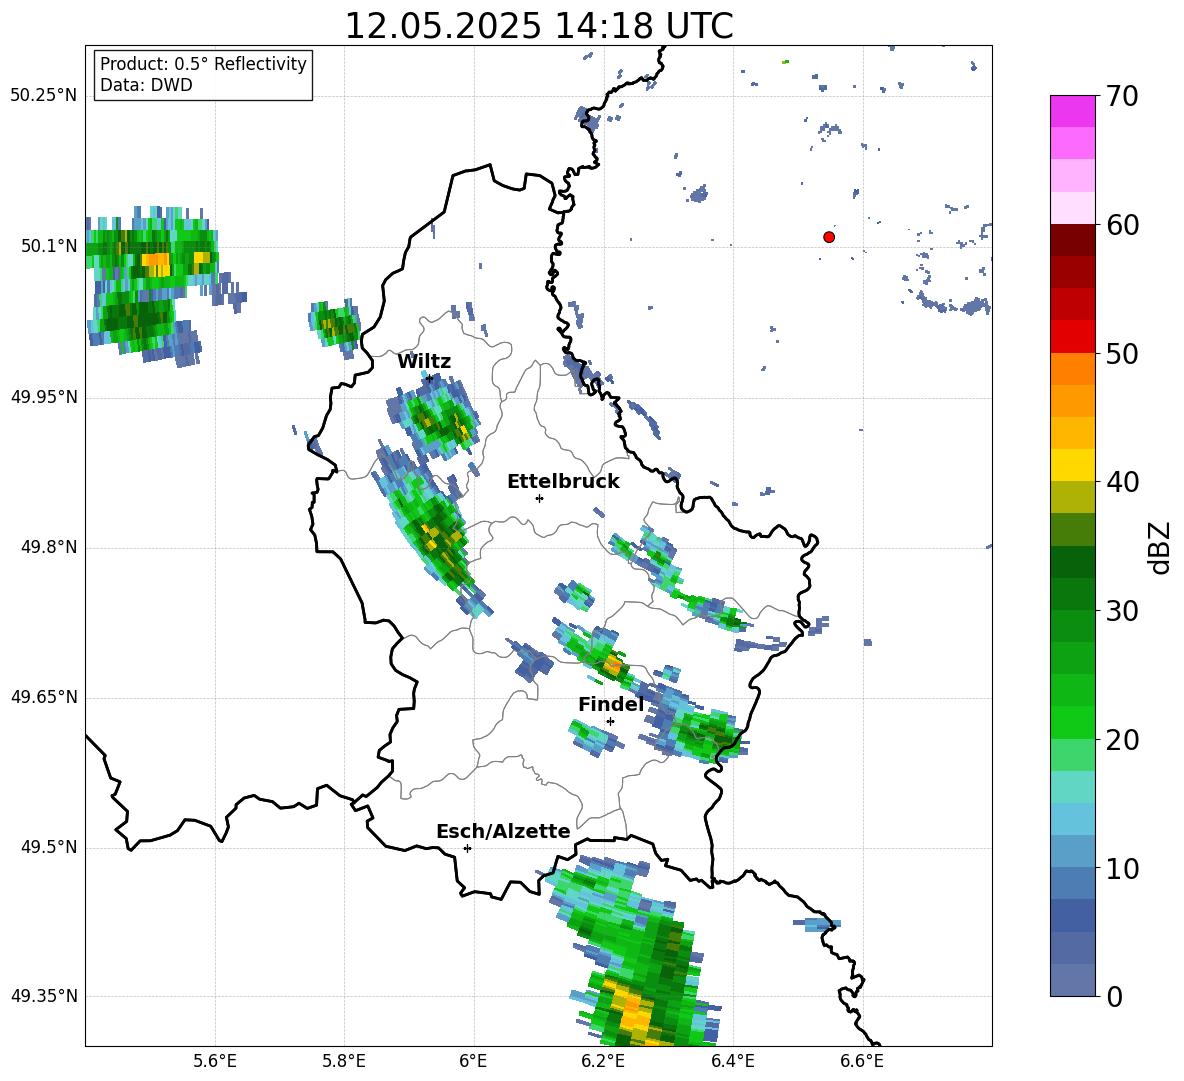Click the cross marker under Esch/Alzette
The height and width of the screenshot is (1081, 1184).
point(467,848)
